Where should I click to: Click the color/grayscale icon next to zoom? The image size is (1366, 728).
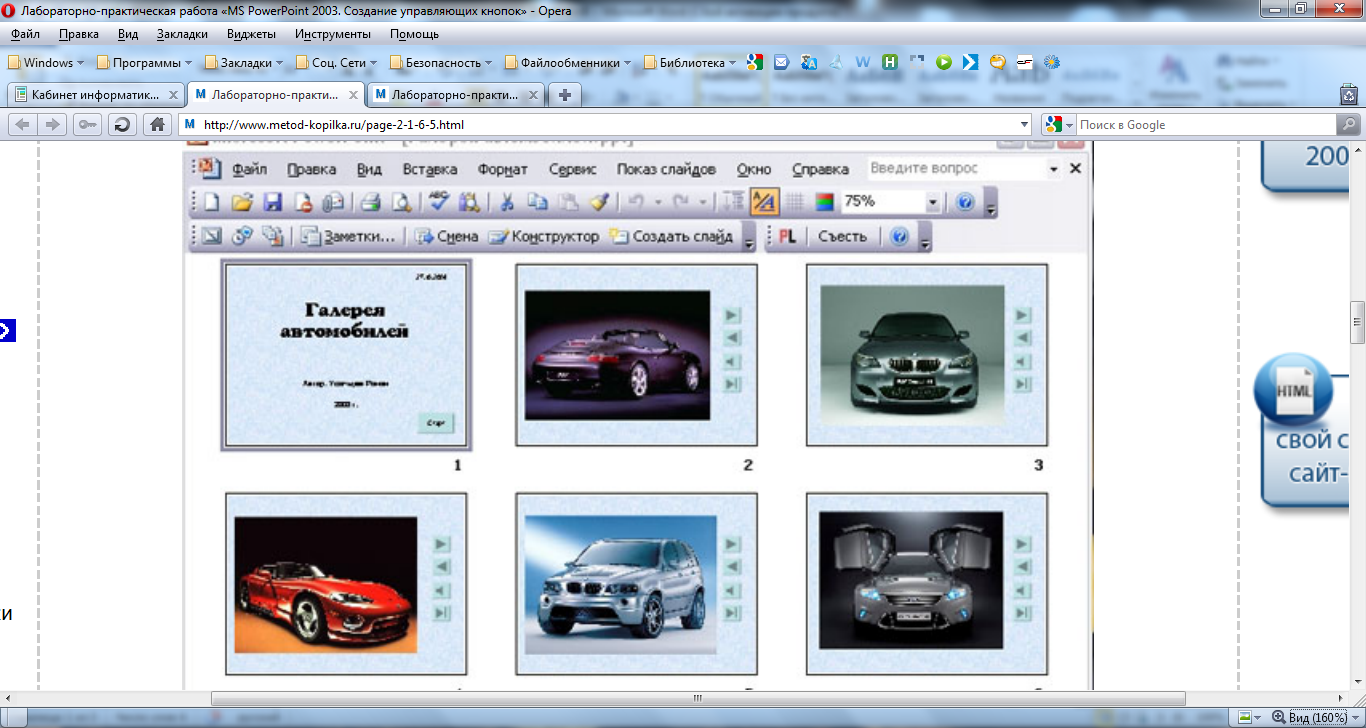(824, 202)
